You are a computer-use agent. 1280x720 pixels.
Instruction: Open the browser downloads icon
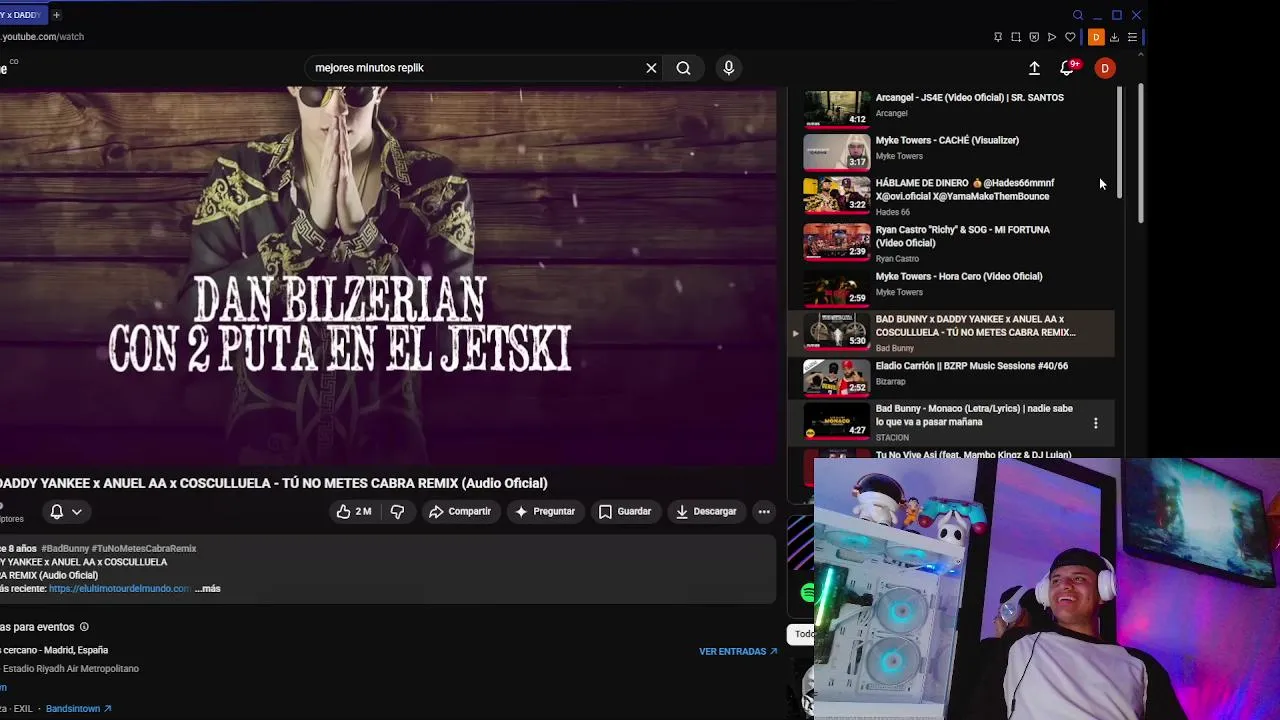click(x=1114, y=37)
